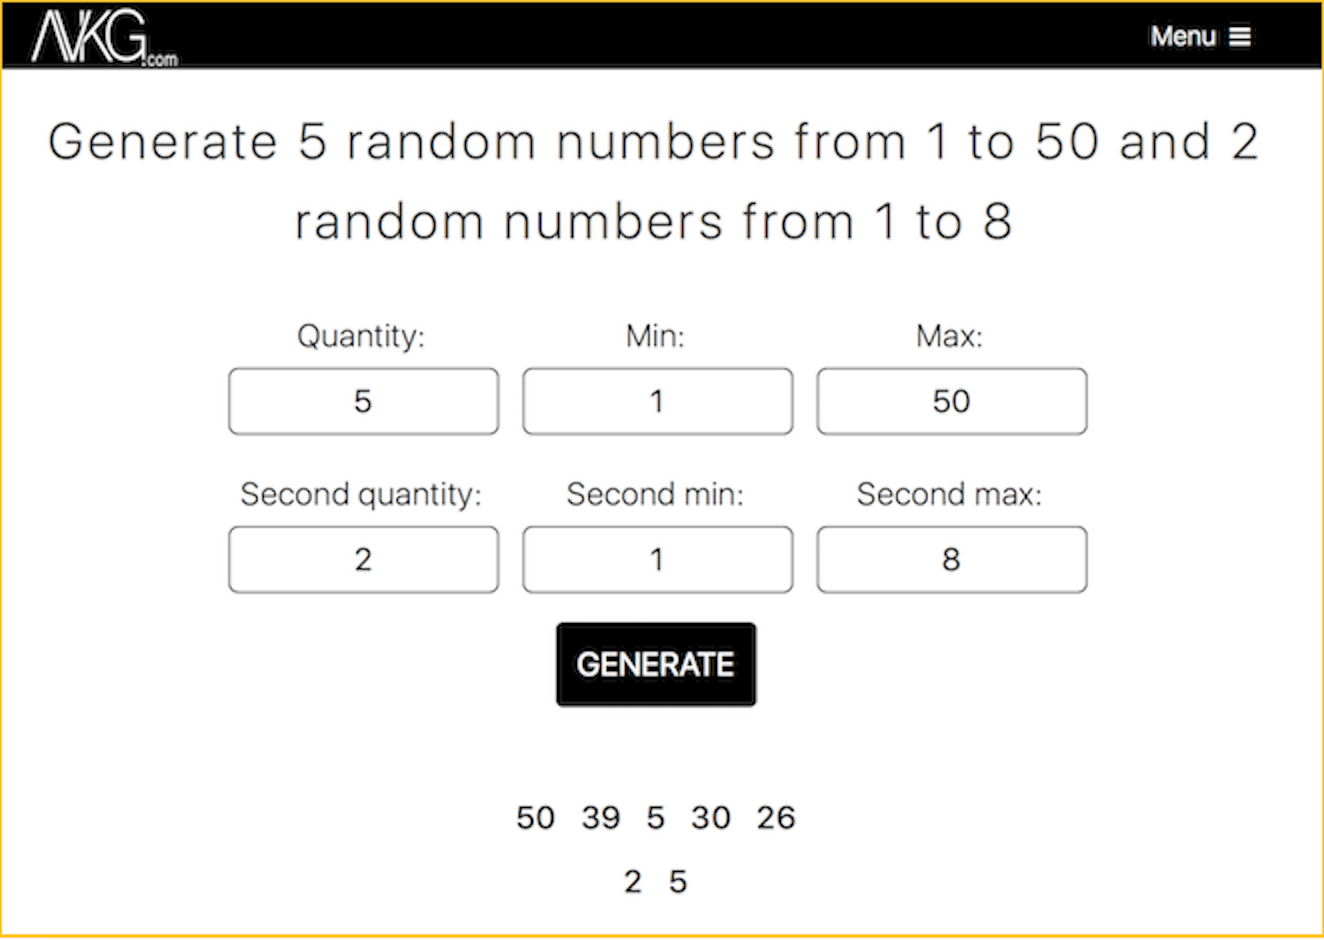Image resolution: width=1324 pixels, height=940 pixels.
Task: Click the Min label
Action: pos(656,336)
